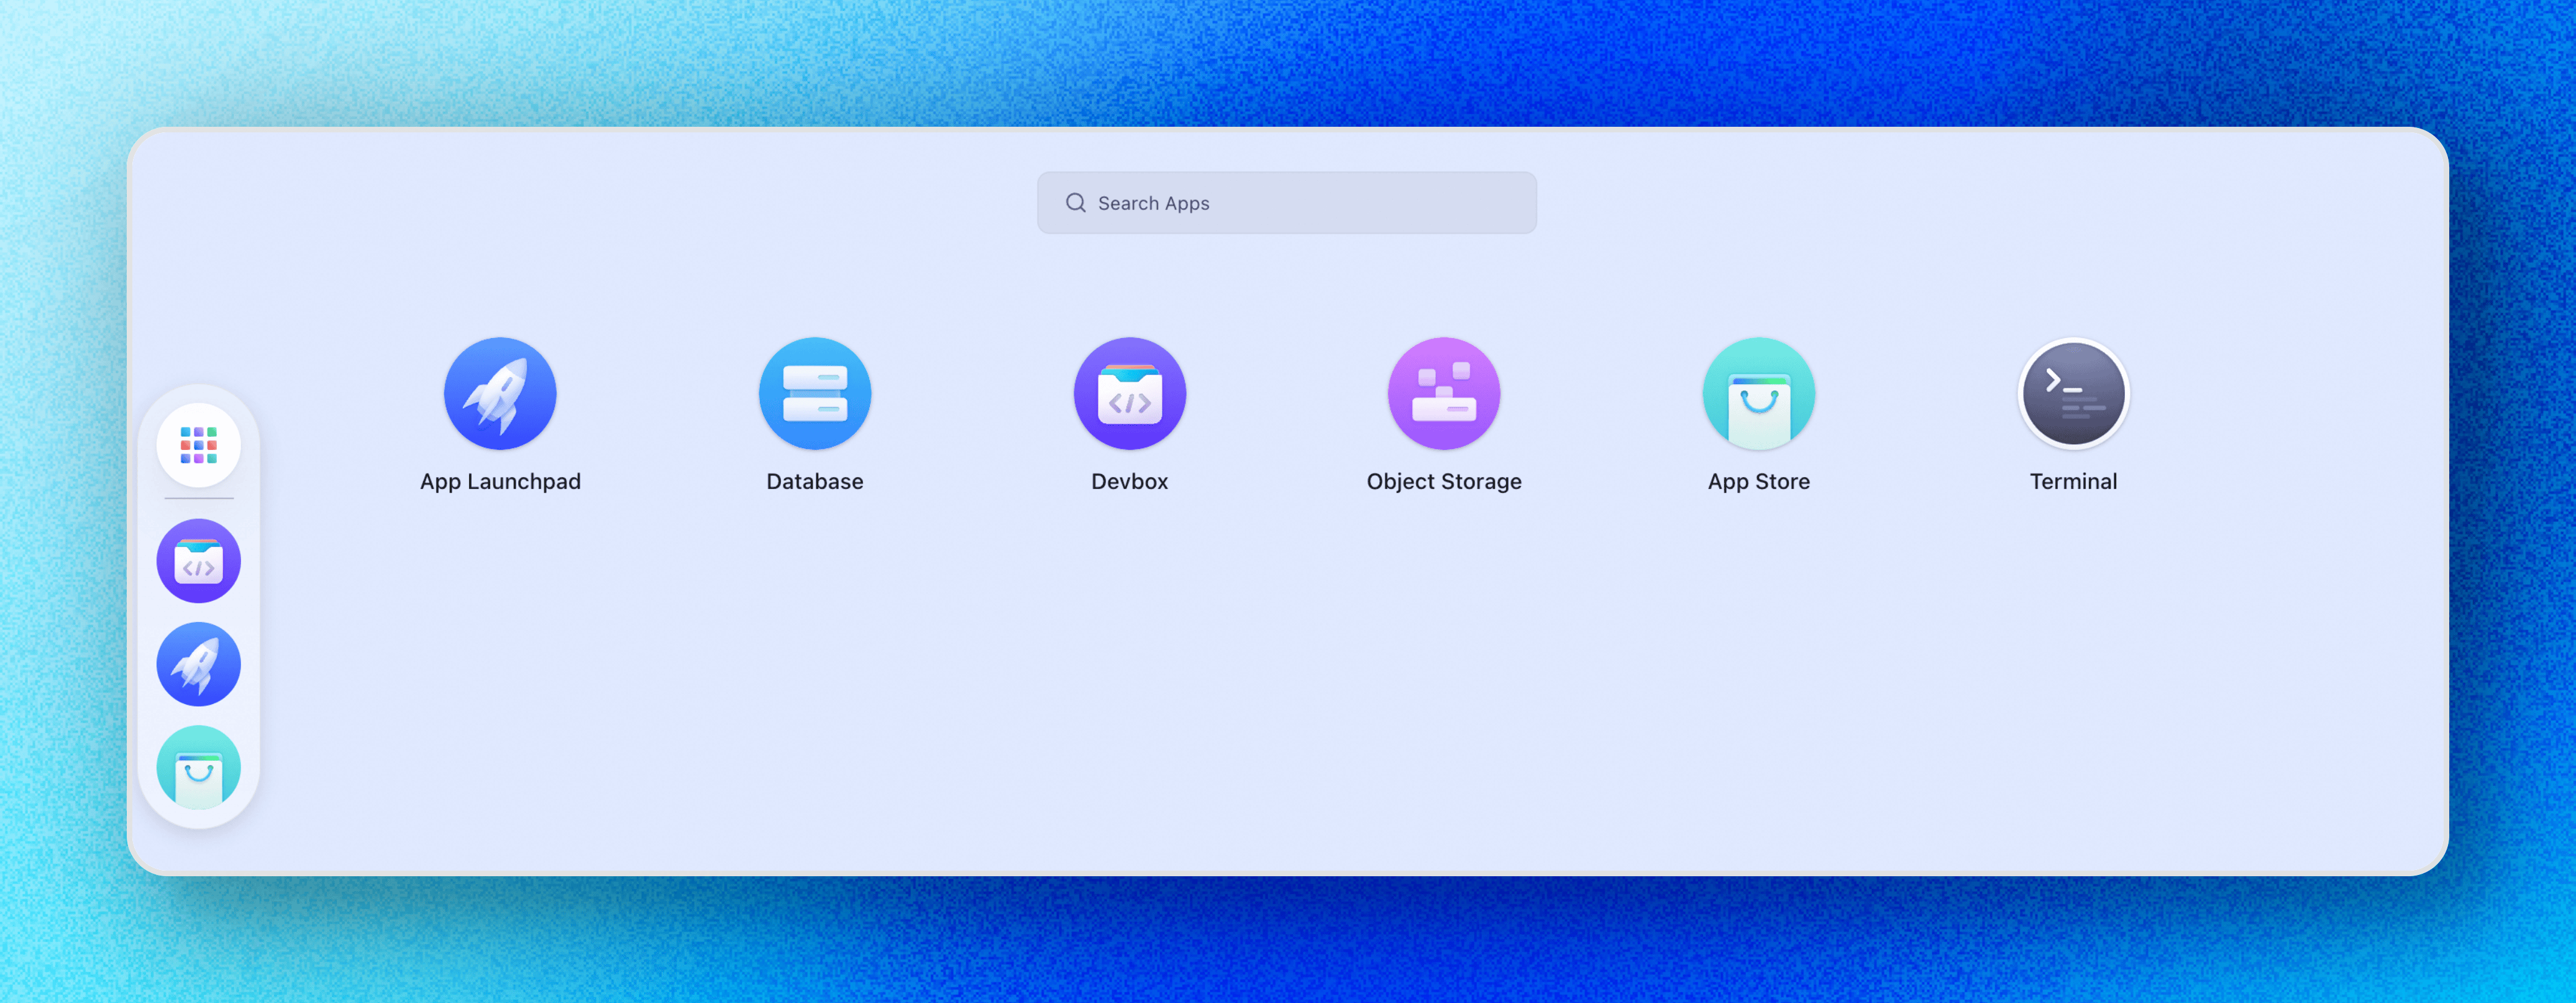Click the all-apps grid icon in the dock

199,445
